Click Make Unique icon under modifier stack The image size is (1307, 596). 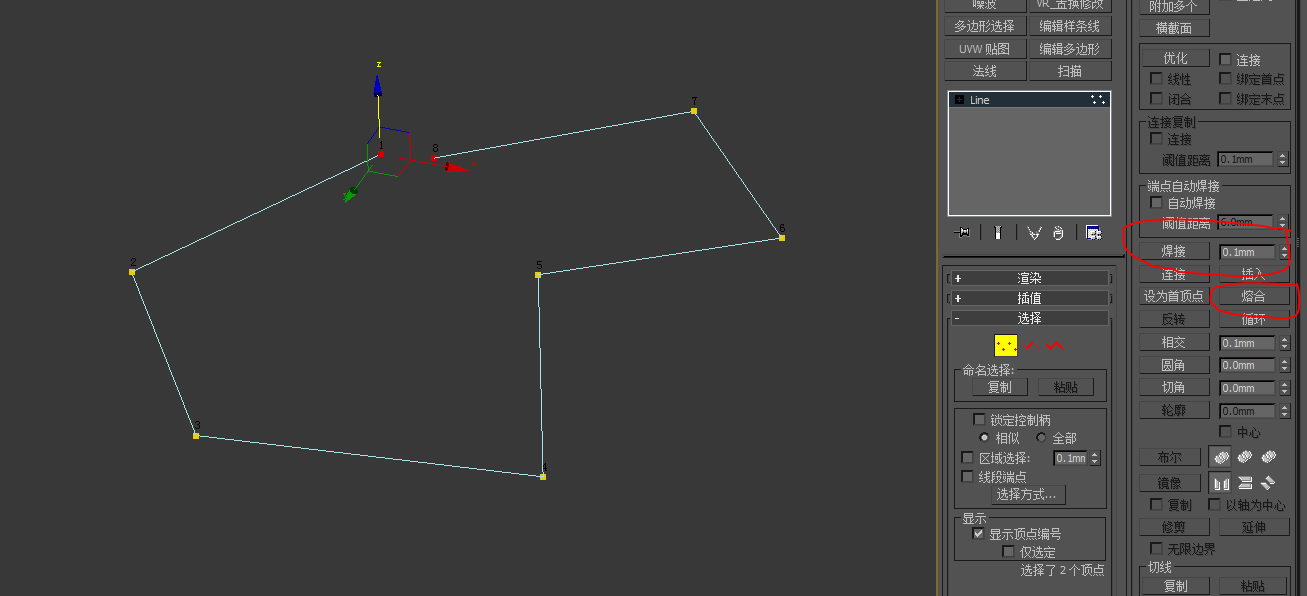pos(1034,232)
